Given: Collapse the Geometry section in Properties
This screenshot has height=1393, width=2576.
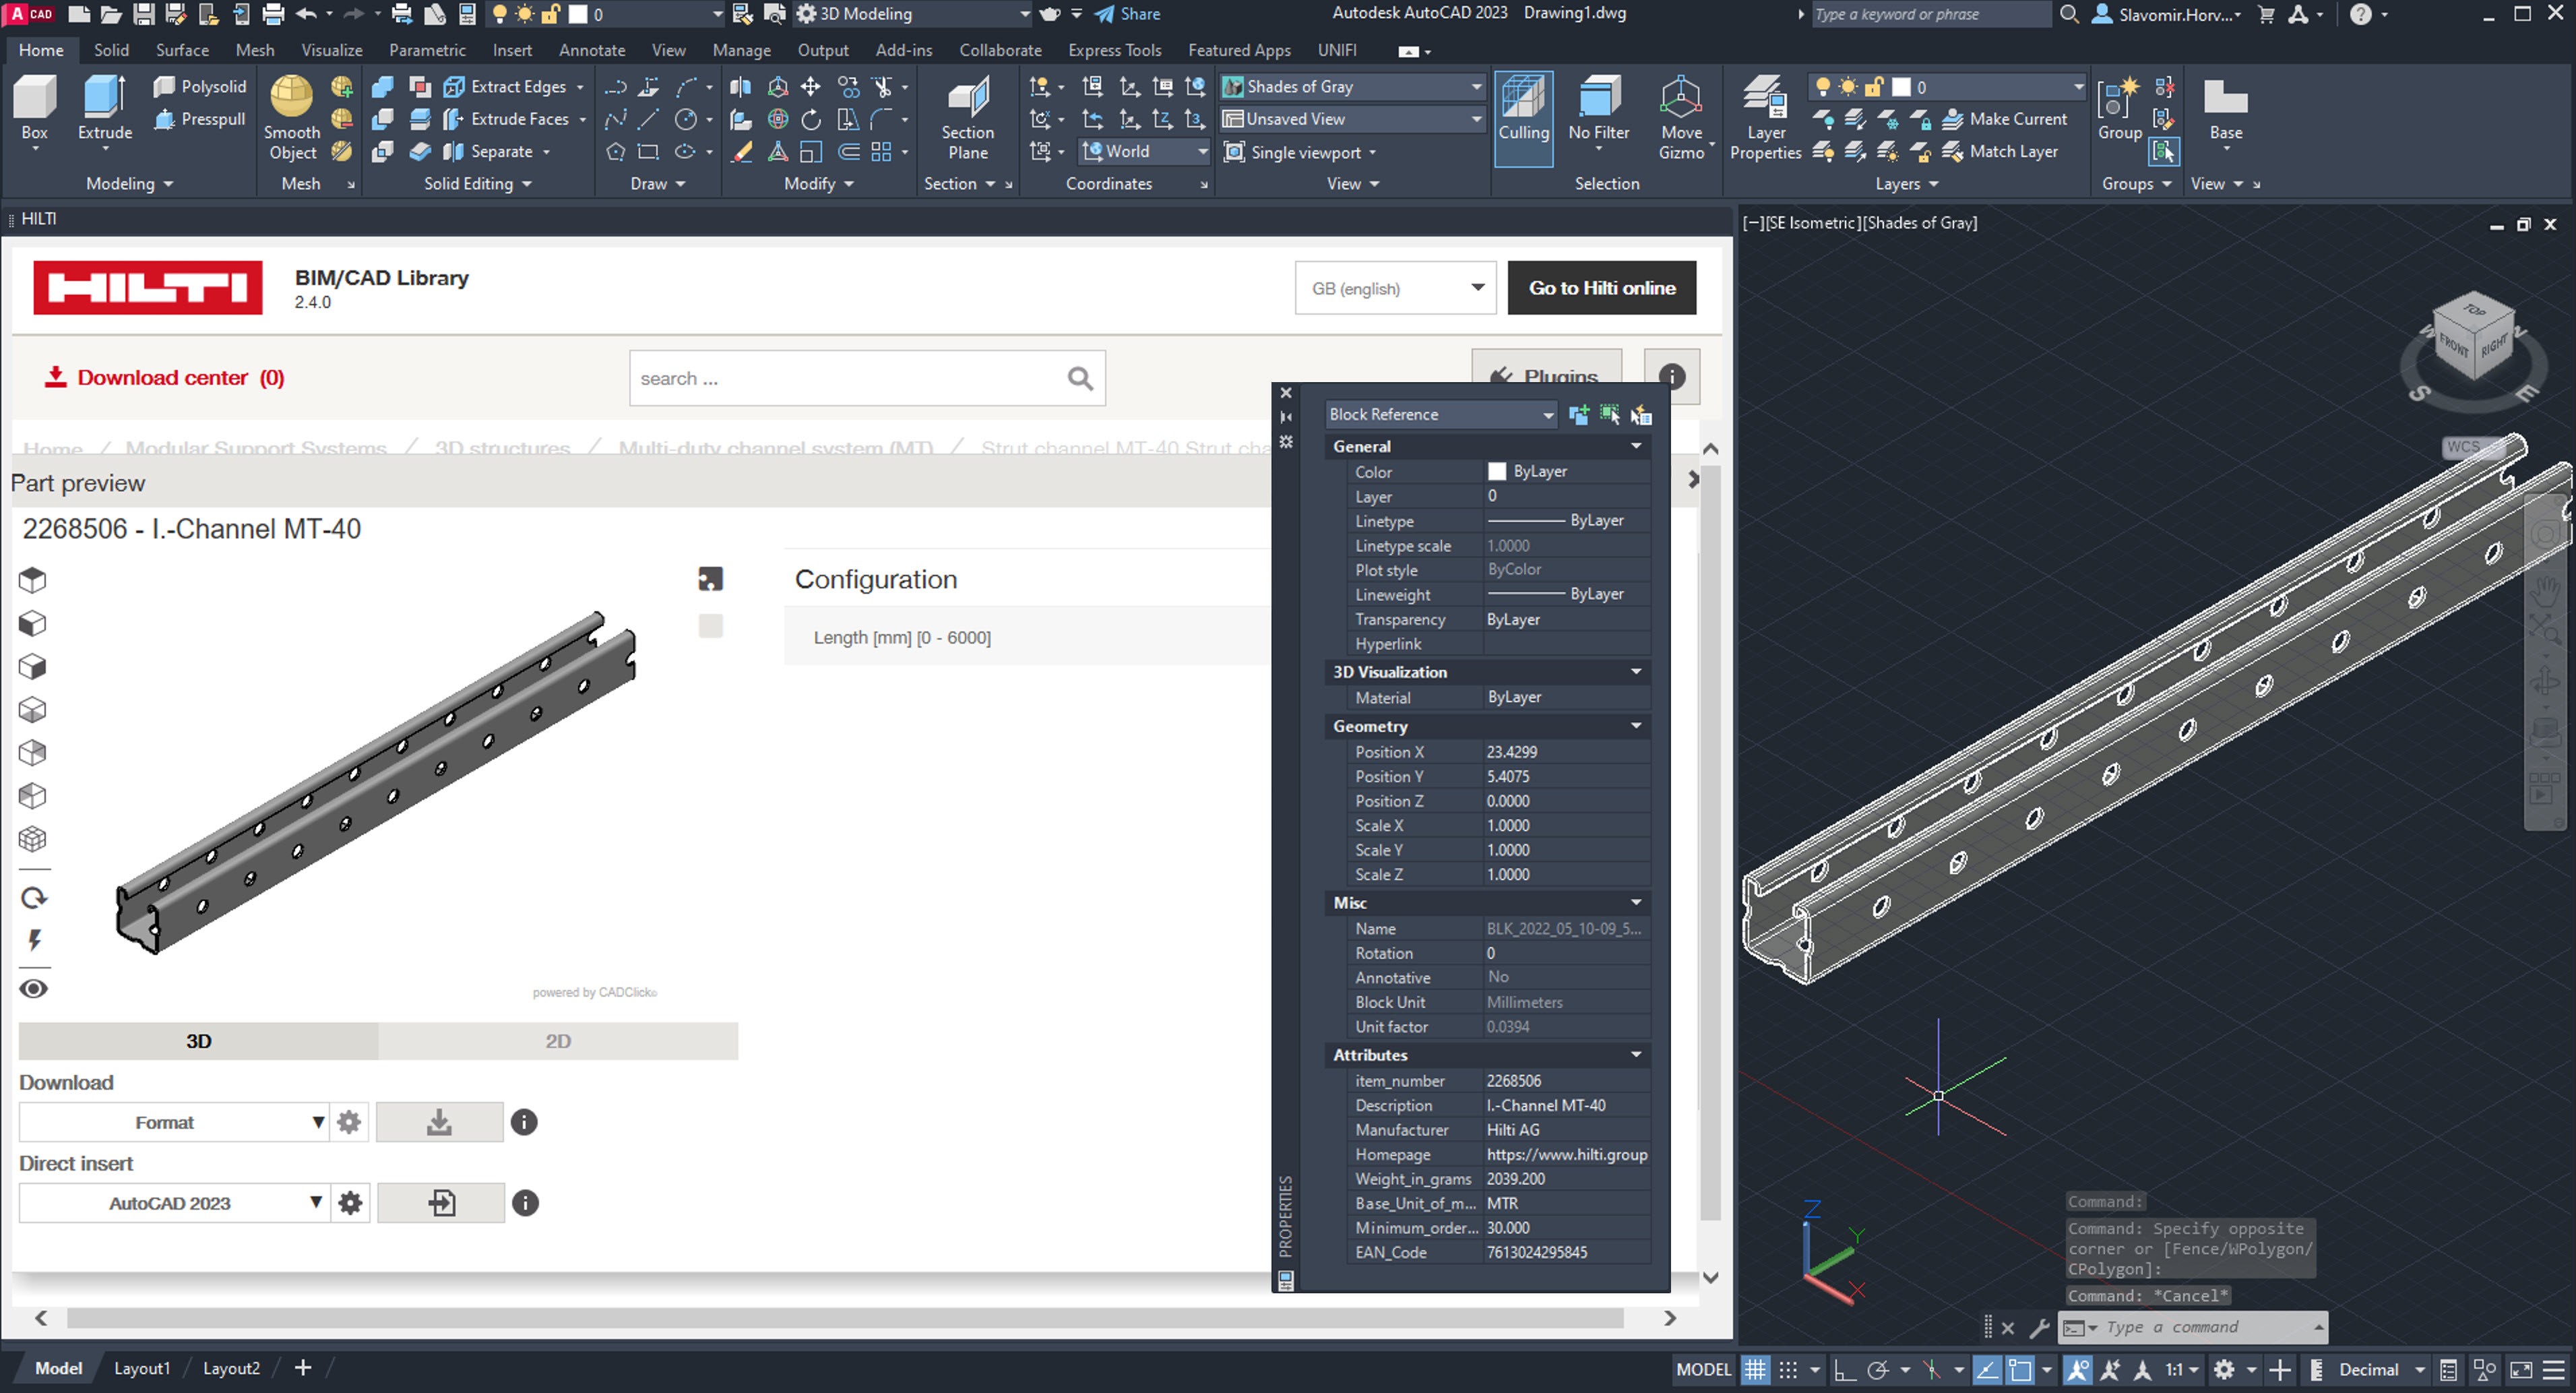Looking at the screenshot, I should 1636,726.
